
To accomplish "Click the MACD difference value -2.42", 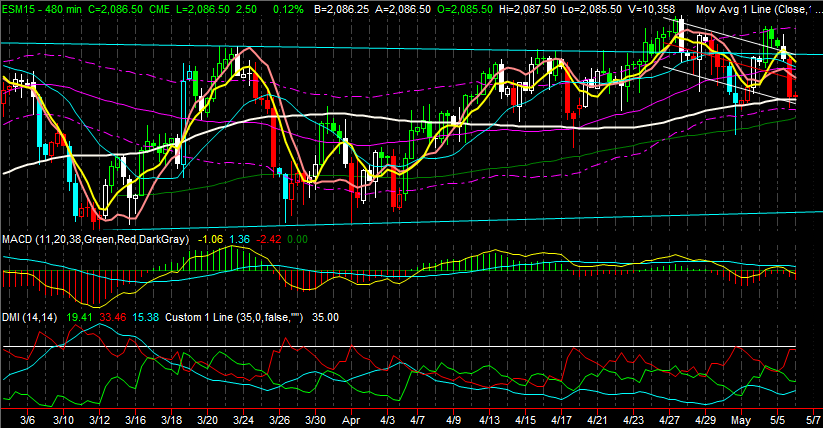I will 269,239.
